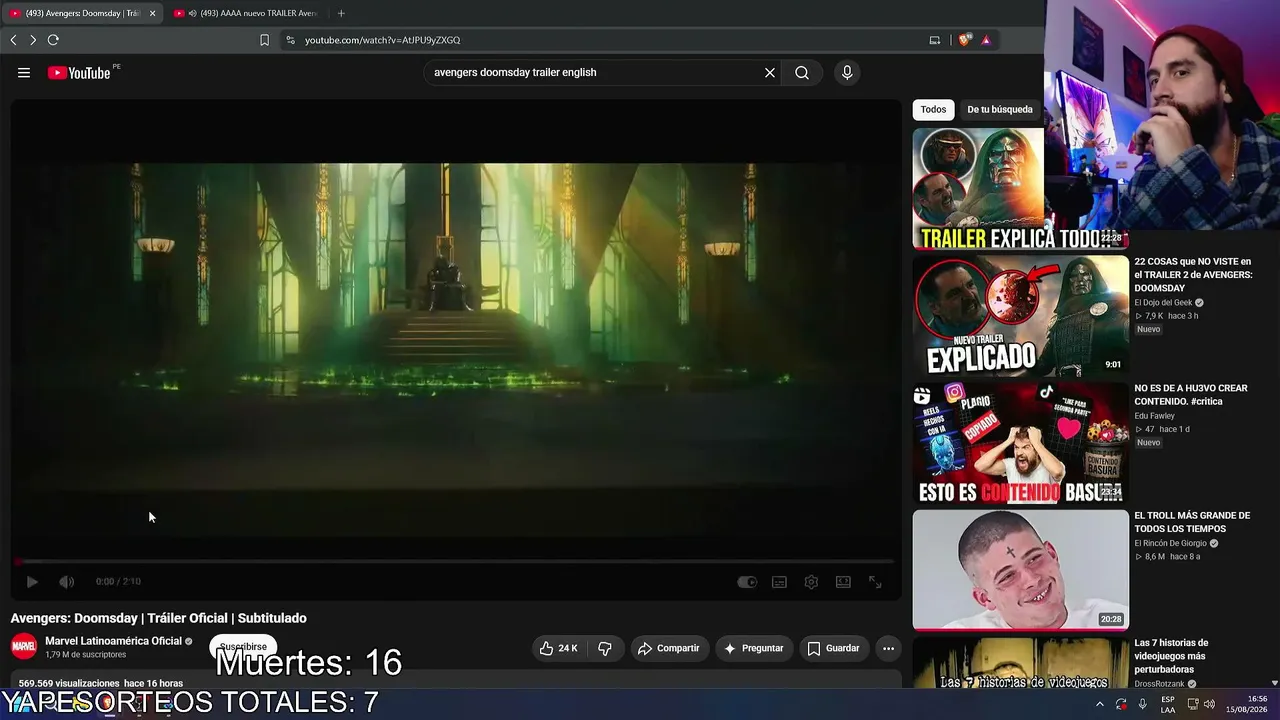Clear the search box with the X
This screenshot has width=1280, height=720.
[x=770, y=72]
